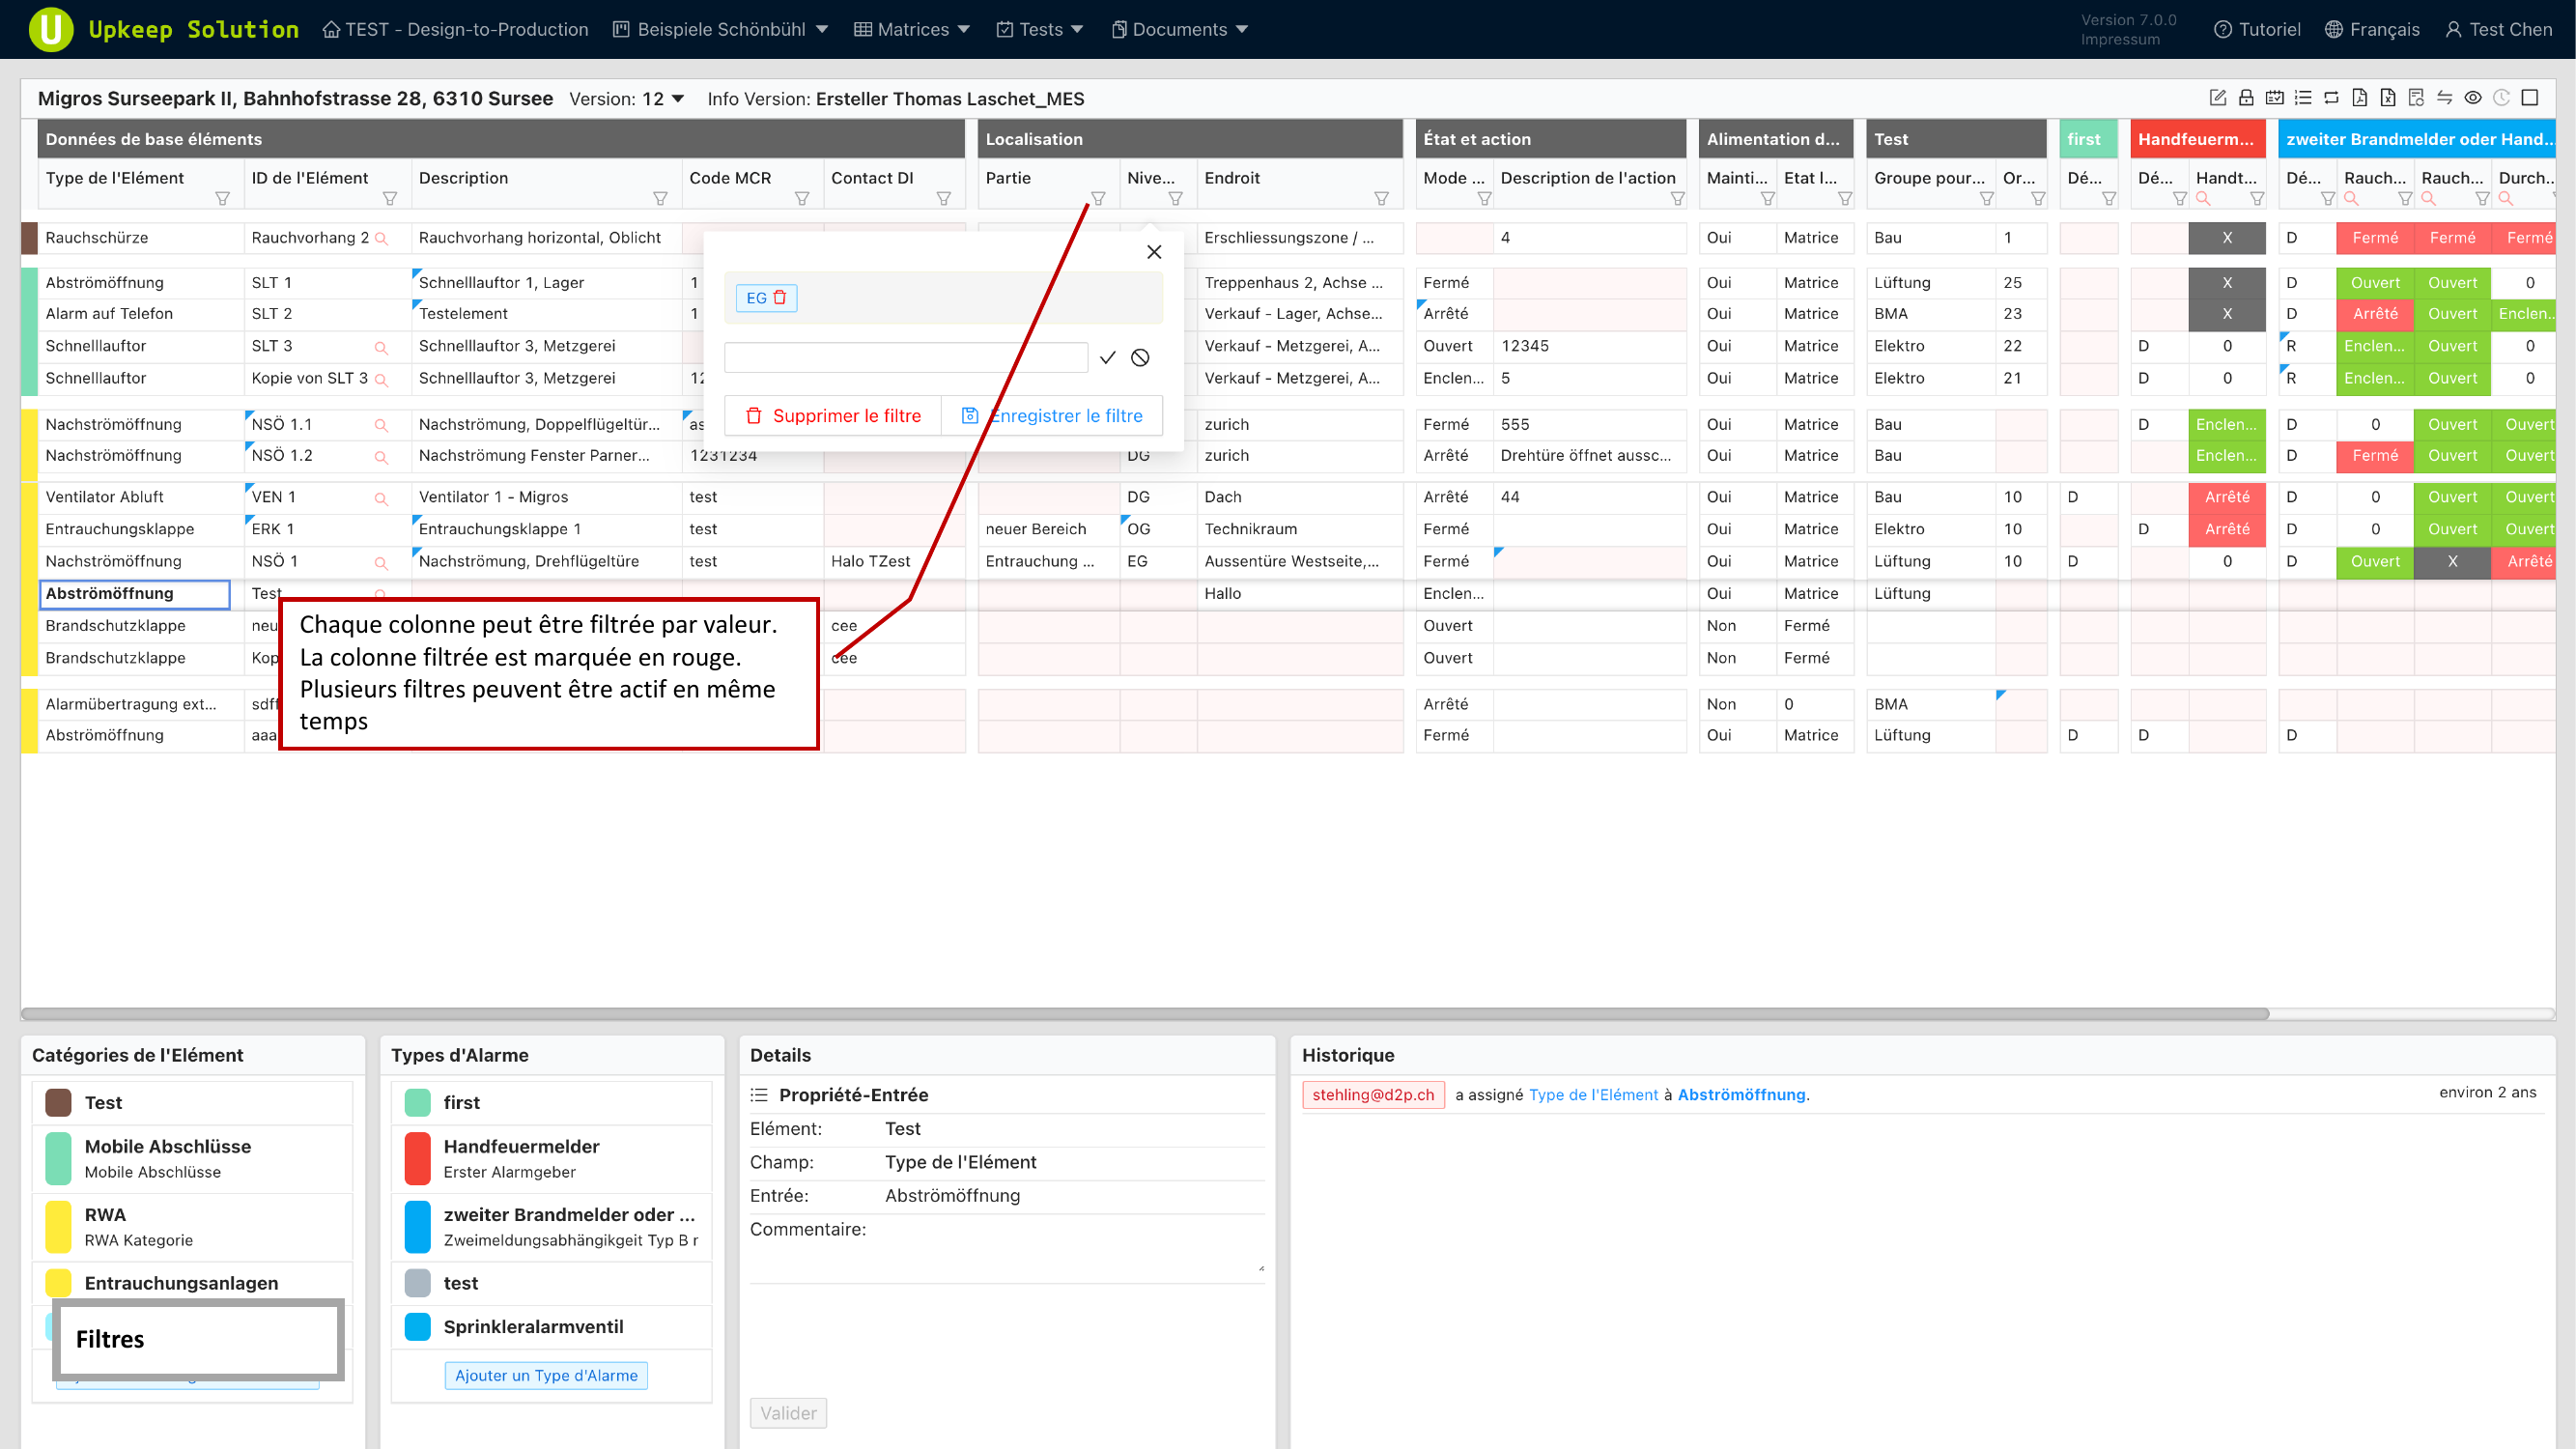Screen dimensions: 2576x1449
Task: Click the numbered list icon in toolbar
Action: pyautogui.click(x=2303, y=97)
